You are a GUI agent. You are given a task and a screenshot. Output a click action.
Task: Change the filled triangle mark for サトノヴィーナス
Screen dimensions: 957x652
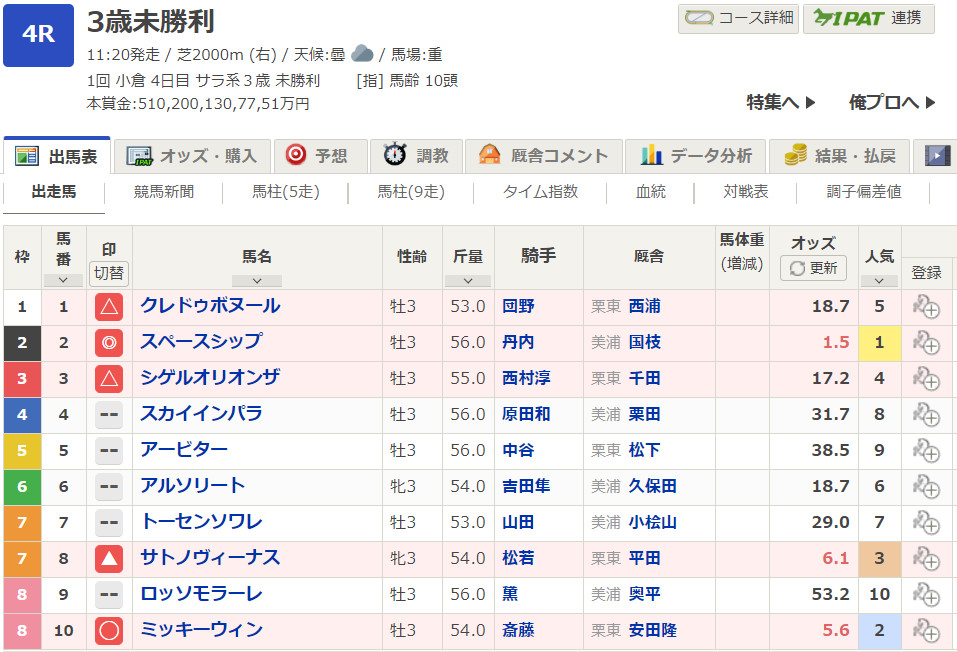(x=109, y=559)
